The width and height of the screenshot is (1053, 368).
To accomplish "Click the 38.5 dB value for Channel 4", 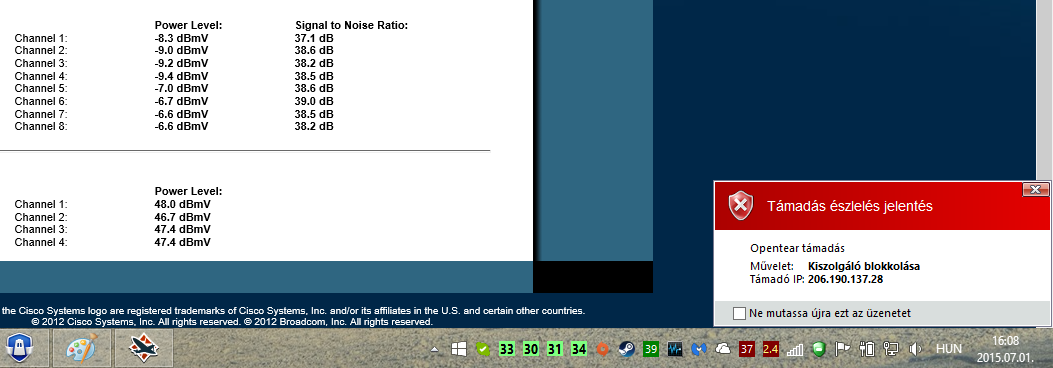I will coord(314,76).
